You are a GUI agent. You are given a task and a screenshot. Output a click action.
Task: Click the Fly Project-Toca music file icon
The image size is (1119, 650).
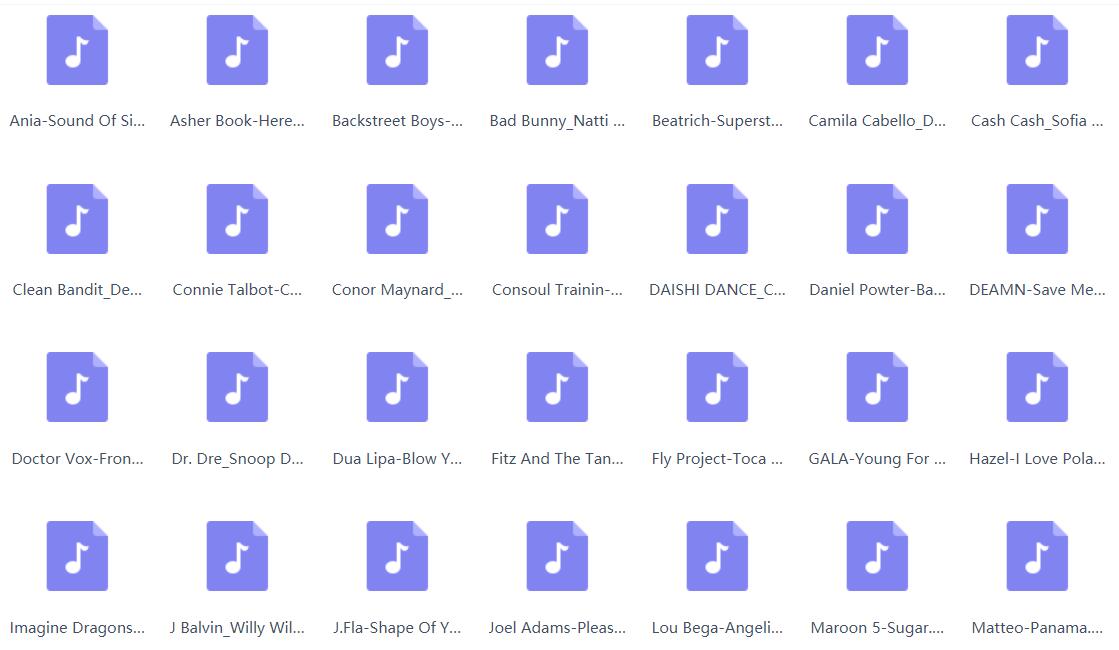(717, 387)
